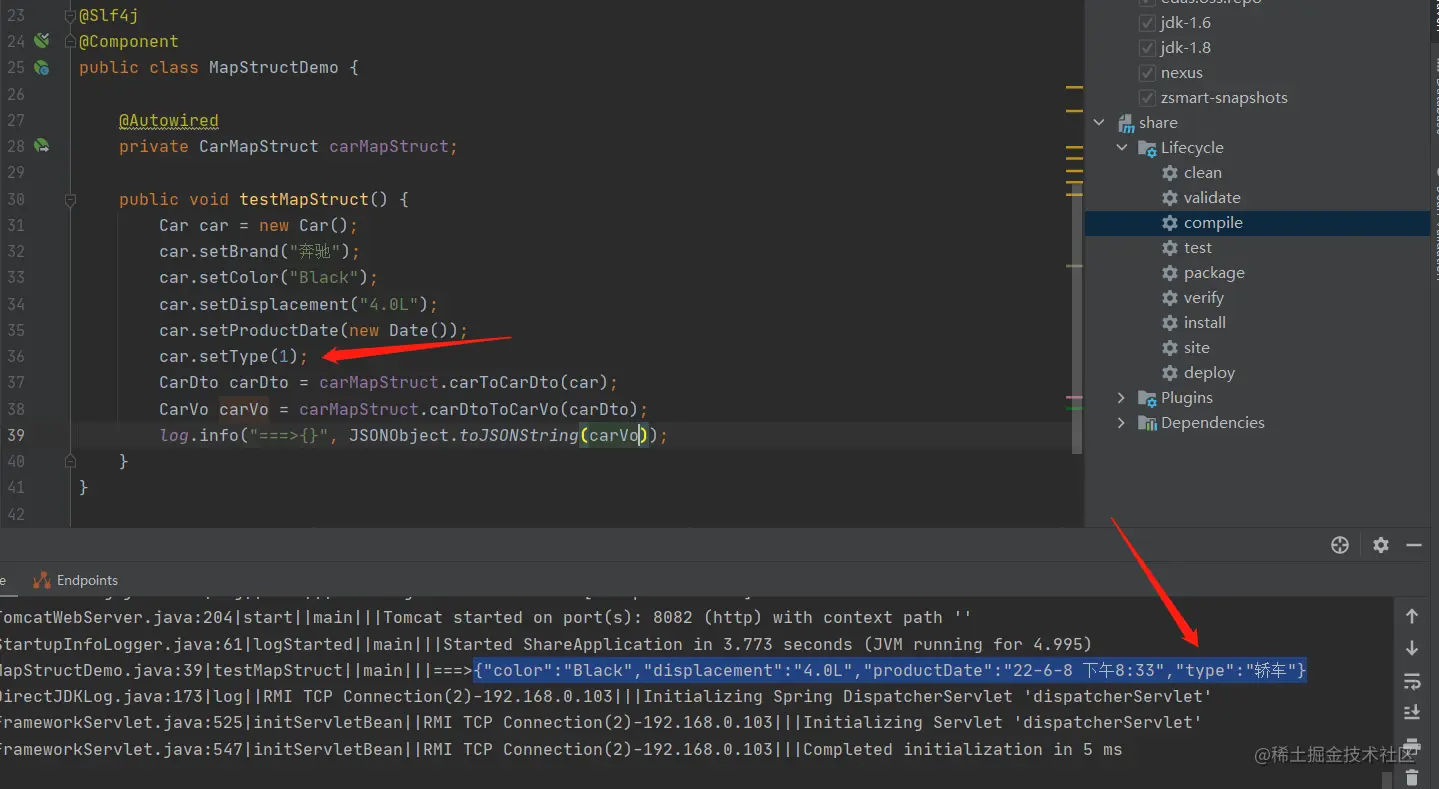1439x789 pixels.
Task: Click the Spring bean gutter icon beside @Component
Action: click(41, 41)
